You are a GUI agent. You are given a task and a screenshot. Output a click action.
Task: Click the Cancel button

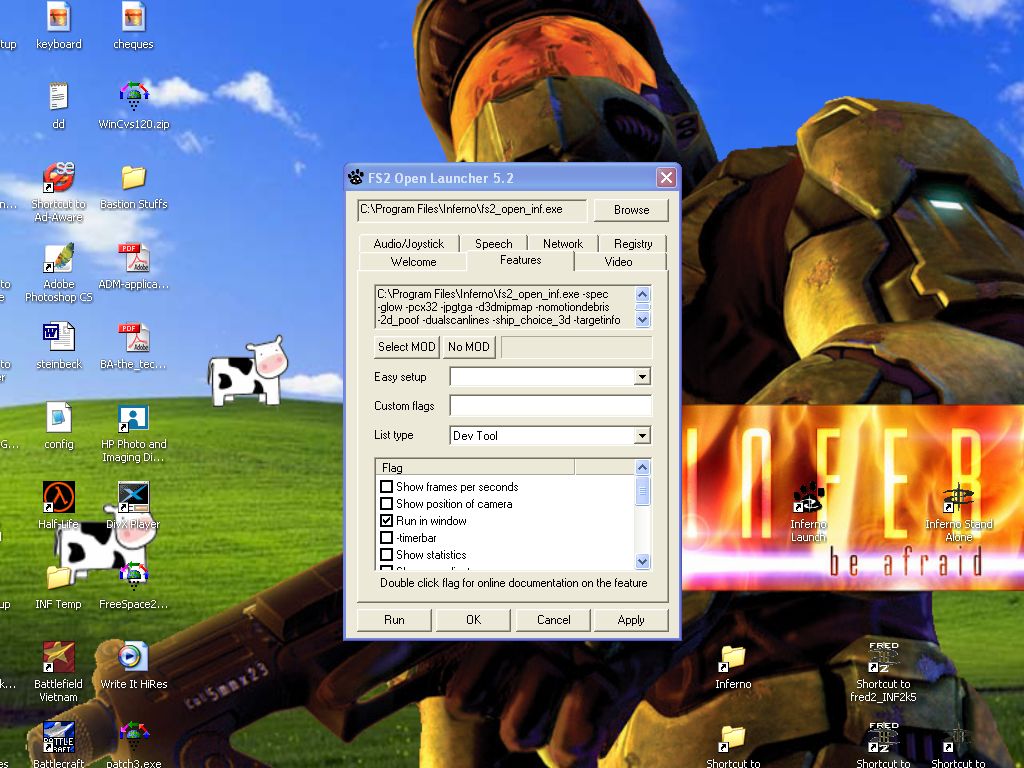(553, 620)
